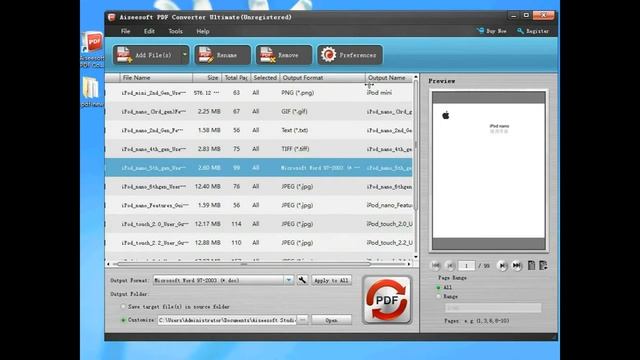
Task: Browse for output folder with ellipsis button
Action: click(302, 320)
